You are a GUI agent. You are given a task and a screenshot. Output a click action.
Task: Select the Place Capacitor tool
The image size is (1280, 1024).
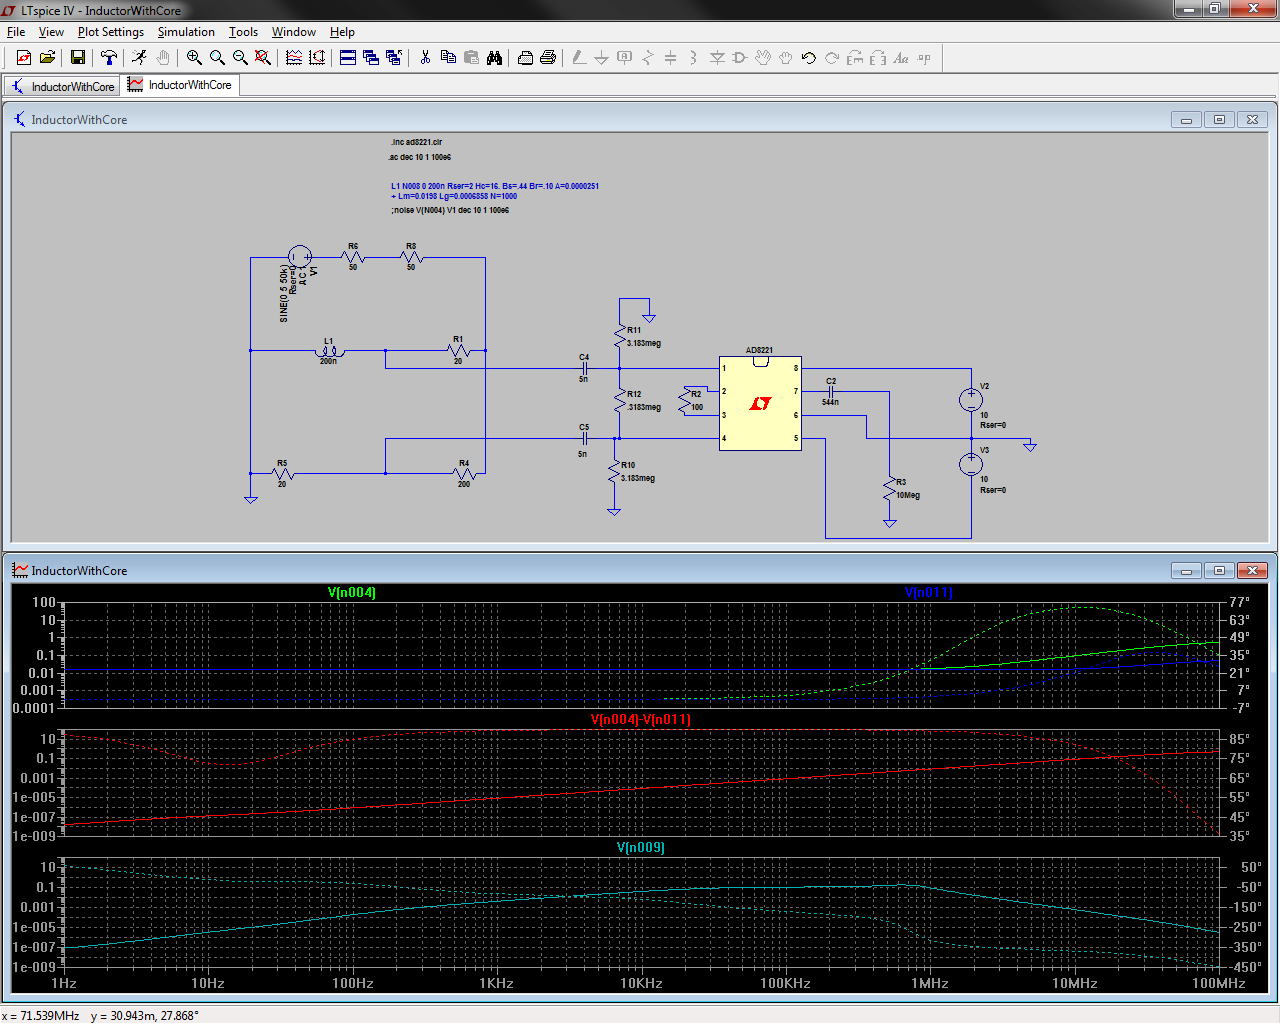pyautogui.click(x=671, y=58)
